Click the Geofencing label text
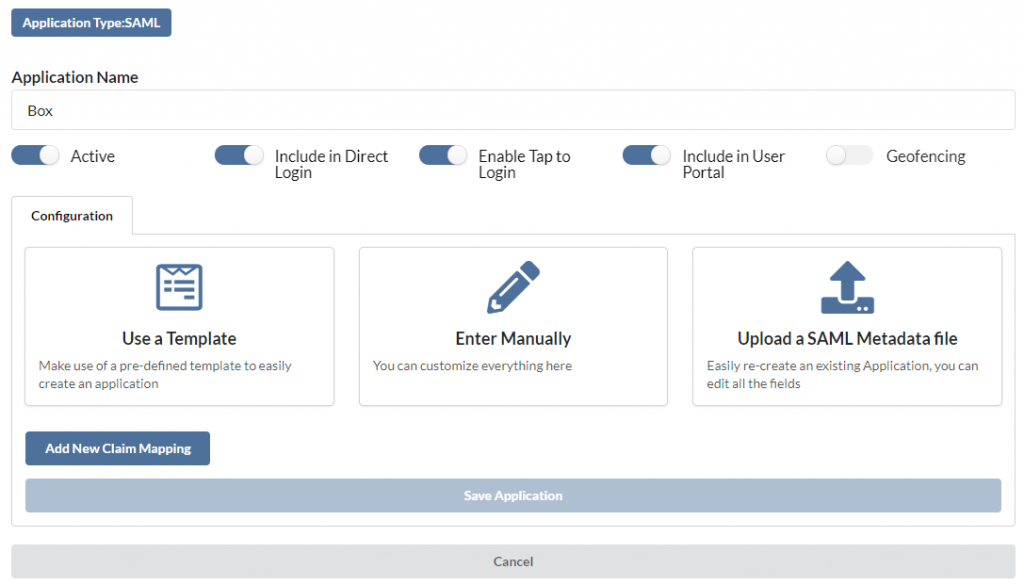 pos(925,157)
